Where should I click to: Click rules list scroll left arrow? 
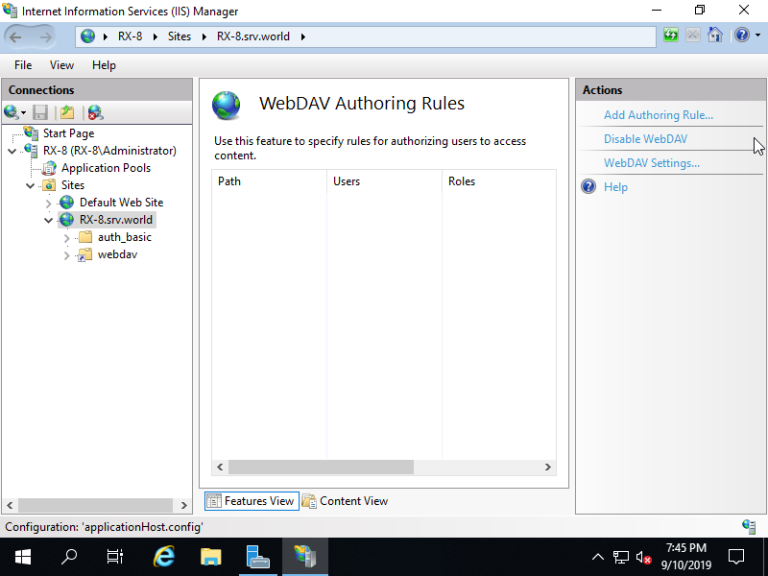[220, 467]
